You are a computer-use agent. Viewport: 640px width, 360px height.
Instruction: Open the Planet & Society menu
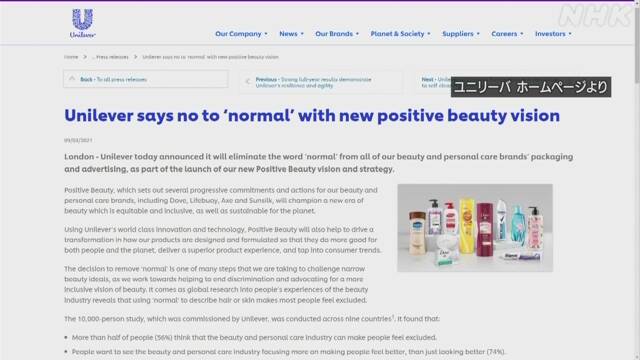coord(400,34)
